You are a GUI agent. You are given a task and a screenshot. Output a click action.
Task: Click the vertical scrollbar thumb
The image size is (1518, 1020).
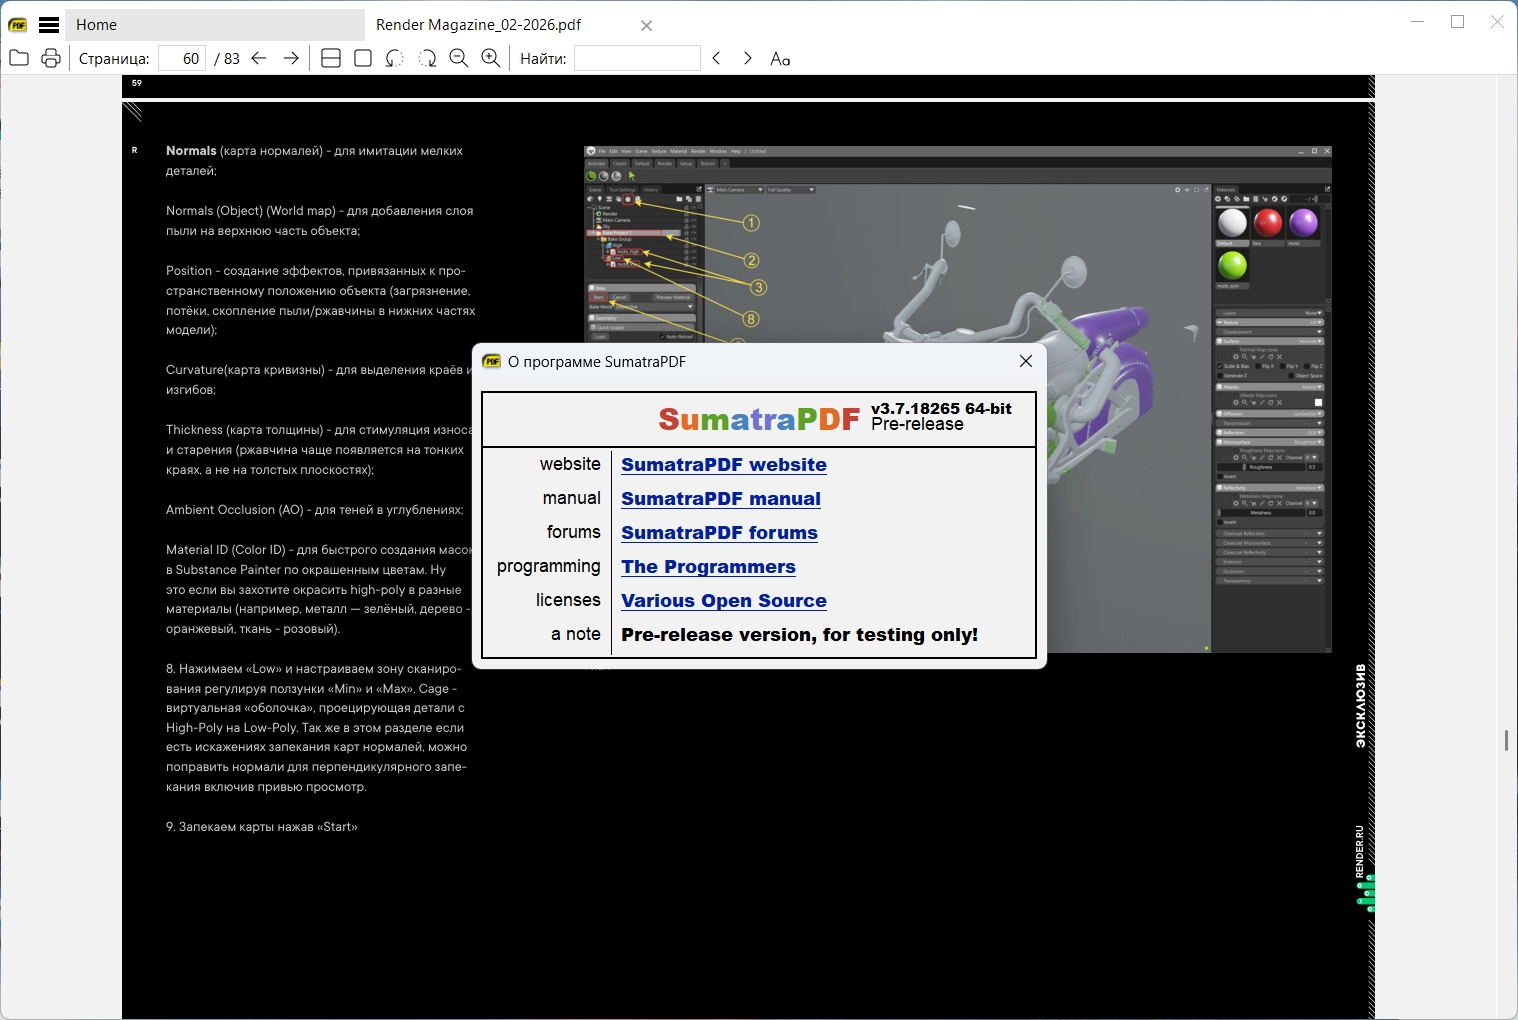tap(1506, 740)
